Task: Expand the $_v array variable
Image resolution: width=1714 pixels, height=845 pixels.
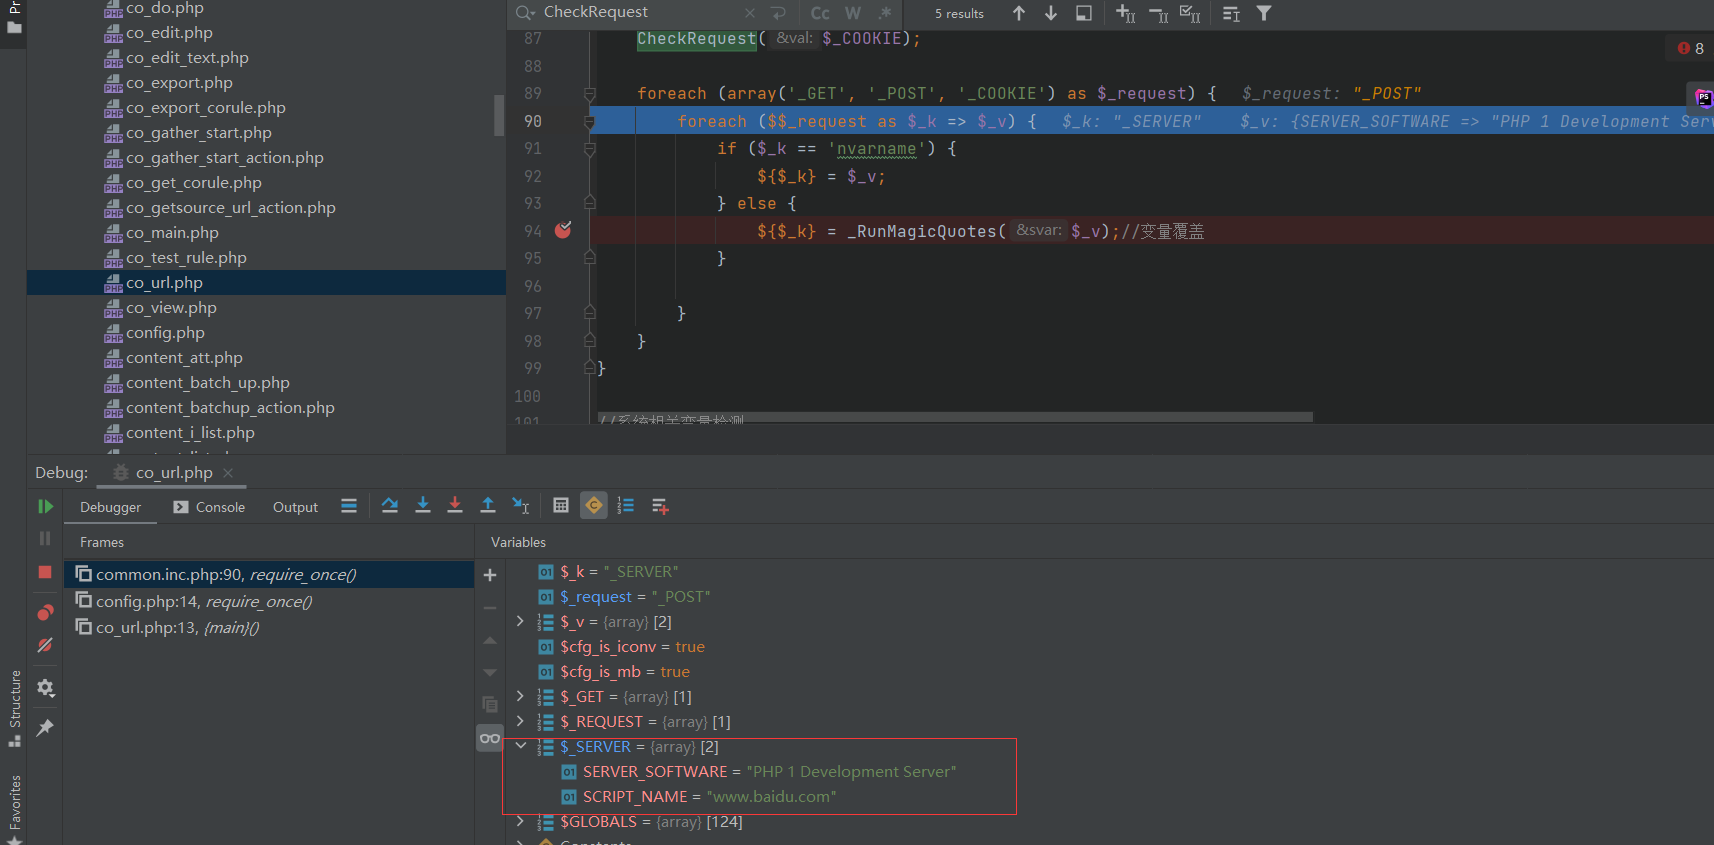Action: (520, 621)
